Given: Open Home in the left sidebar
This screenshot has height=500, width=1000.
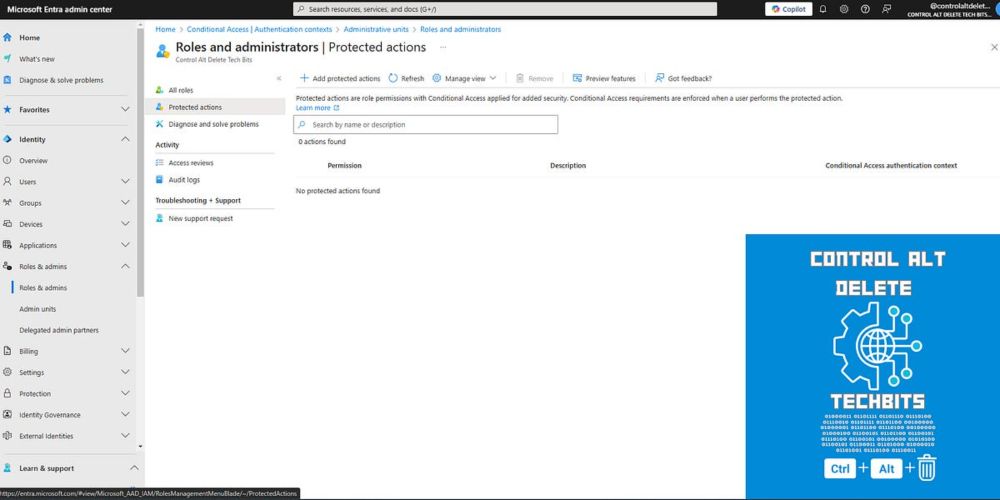Looking at the screenshot, I should pos(29,38).
